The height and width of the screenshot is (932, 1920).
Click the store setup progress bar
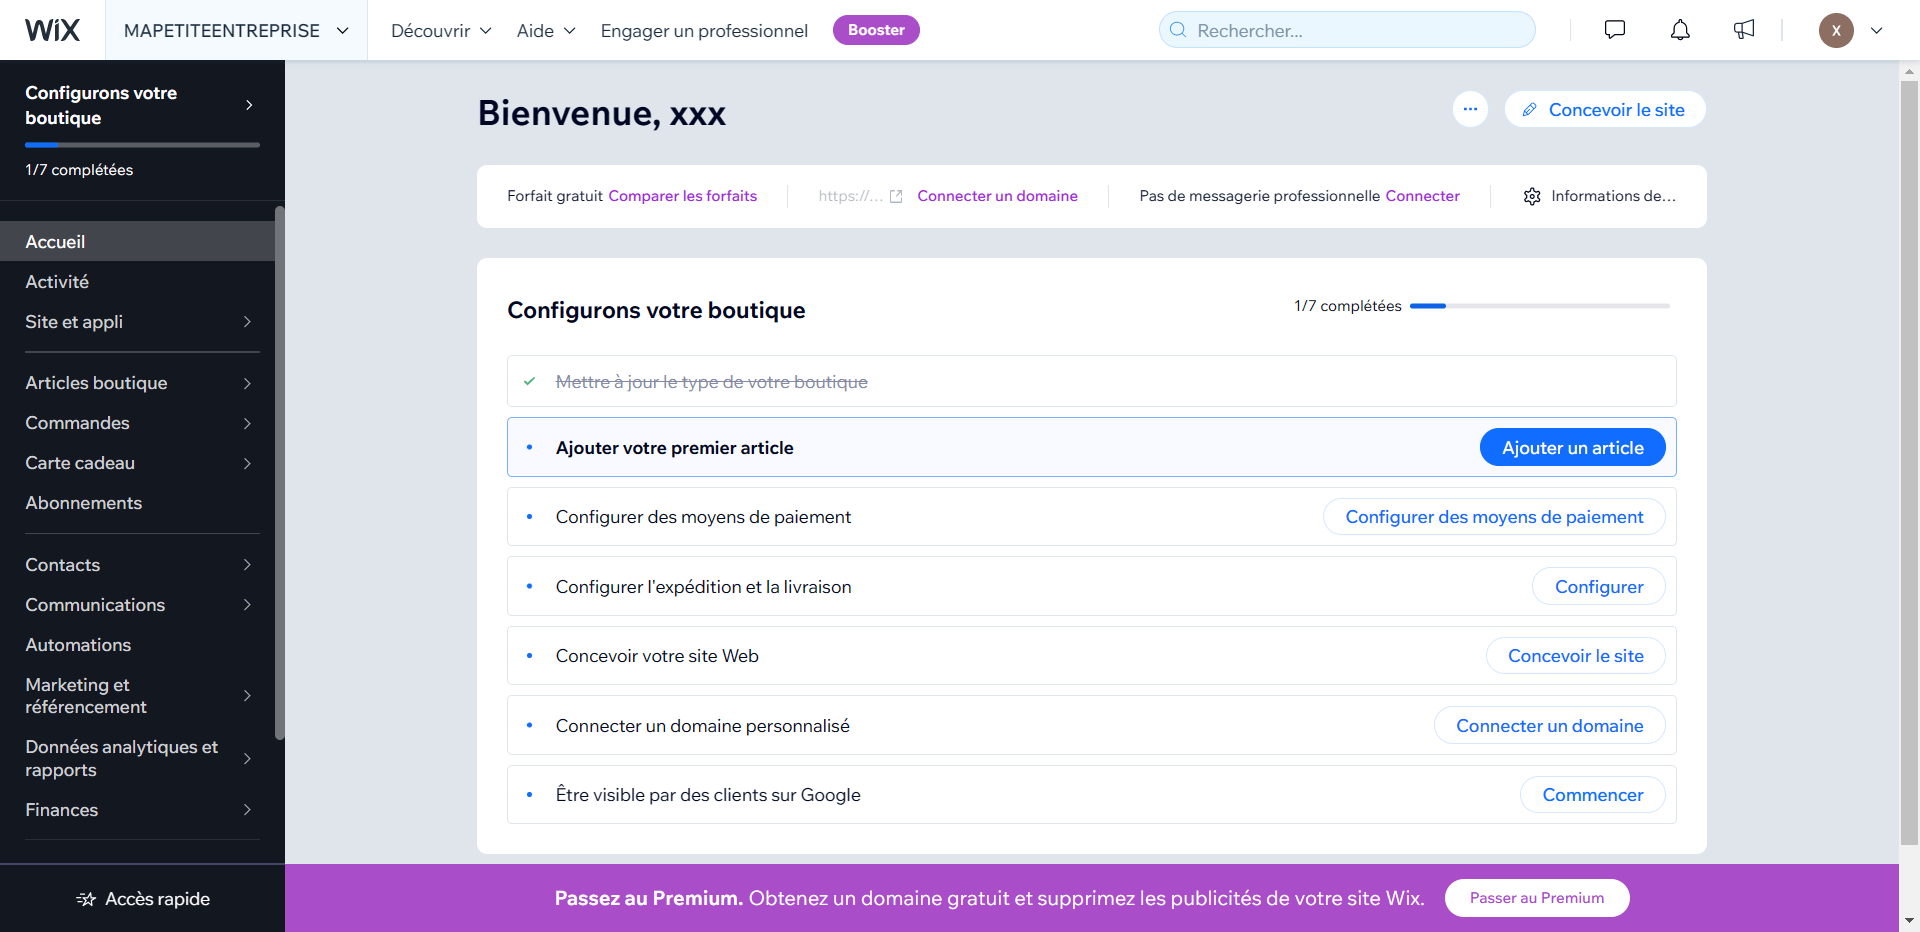click(x=1539, y=306)
